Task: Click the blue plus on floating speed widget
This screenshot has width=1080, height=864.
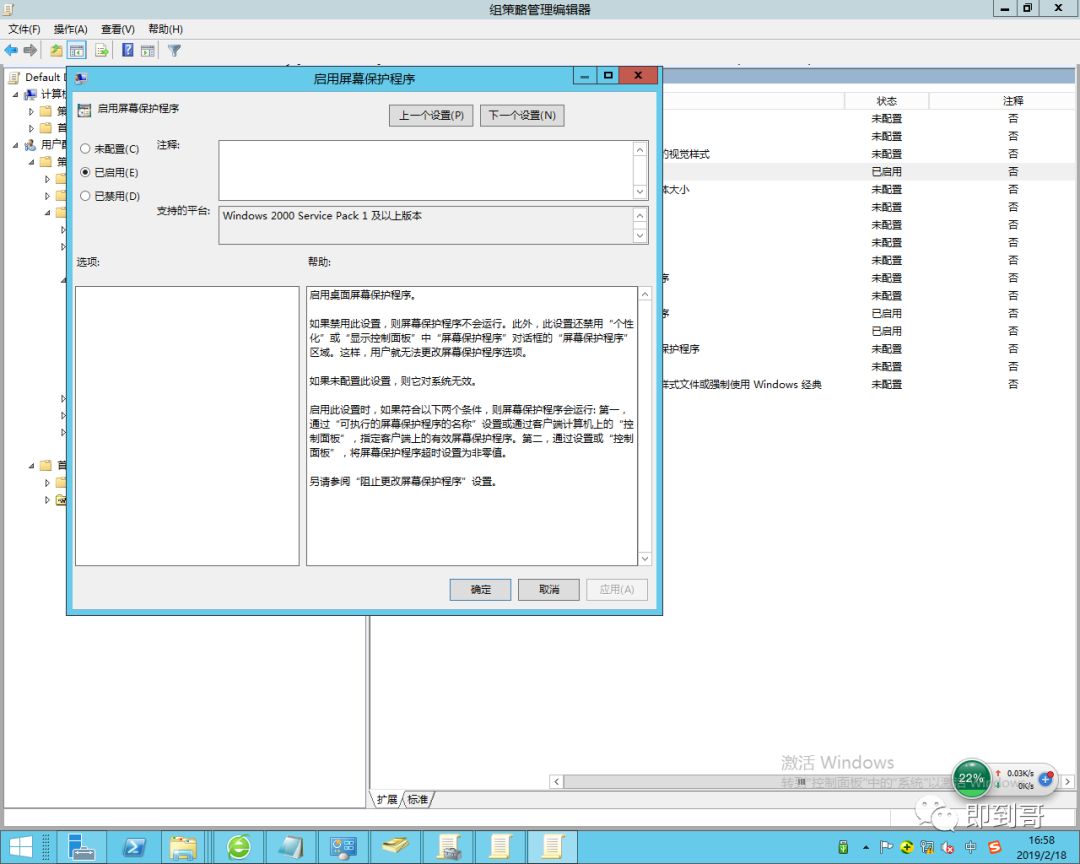Action: pos(1046,780)
